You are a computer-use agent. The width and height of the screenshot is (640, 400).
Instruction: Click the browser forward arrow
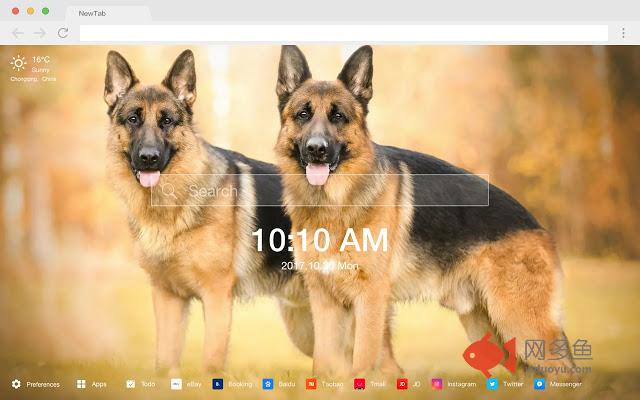(x=40, y=33)
